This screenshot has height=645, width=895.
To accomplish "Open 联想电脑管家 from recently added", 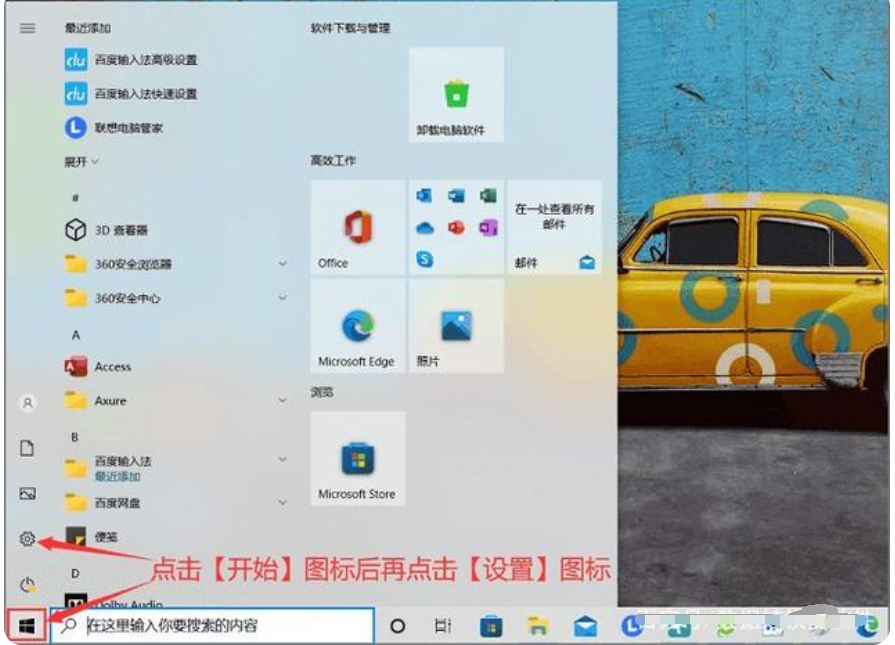I will point(128,128).
